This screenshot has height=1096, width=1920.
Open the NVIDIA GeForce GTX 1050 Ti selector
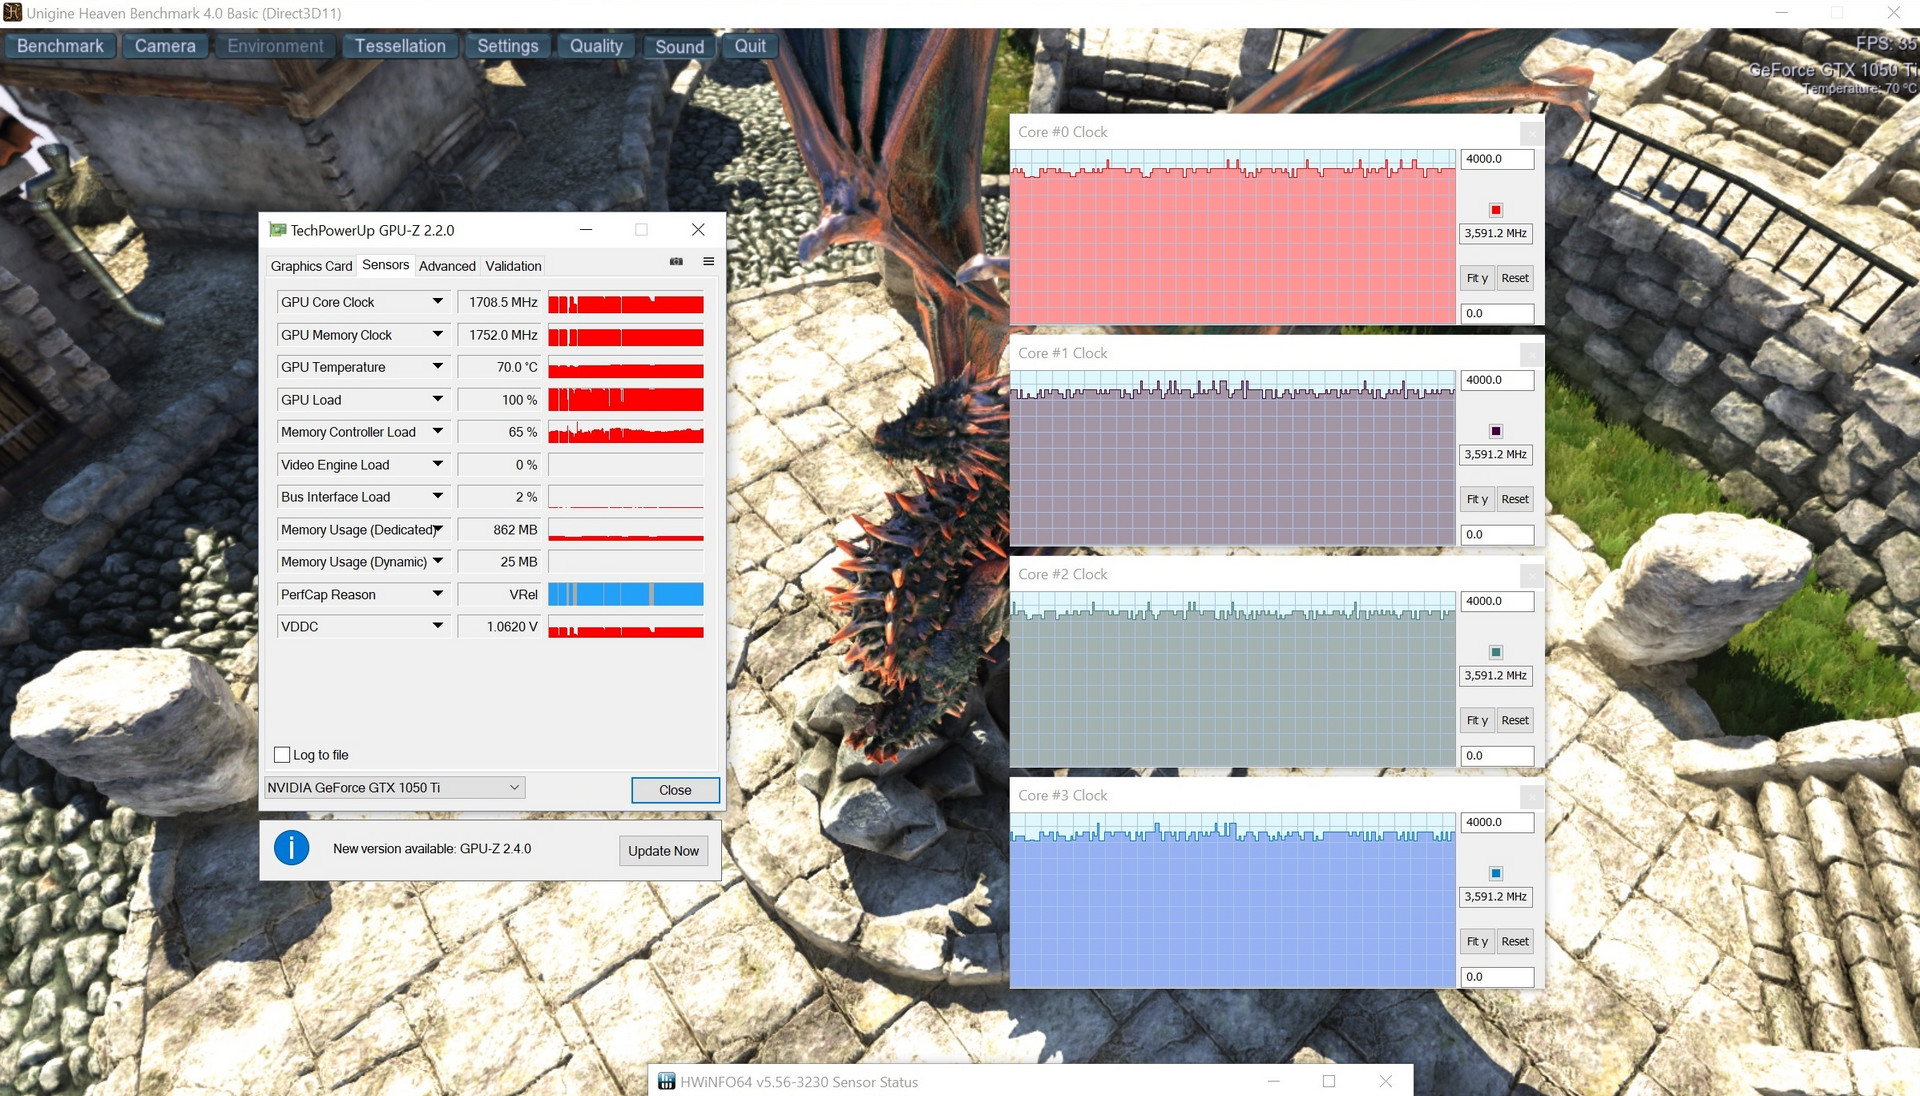[394, 788]
